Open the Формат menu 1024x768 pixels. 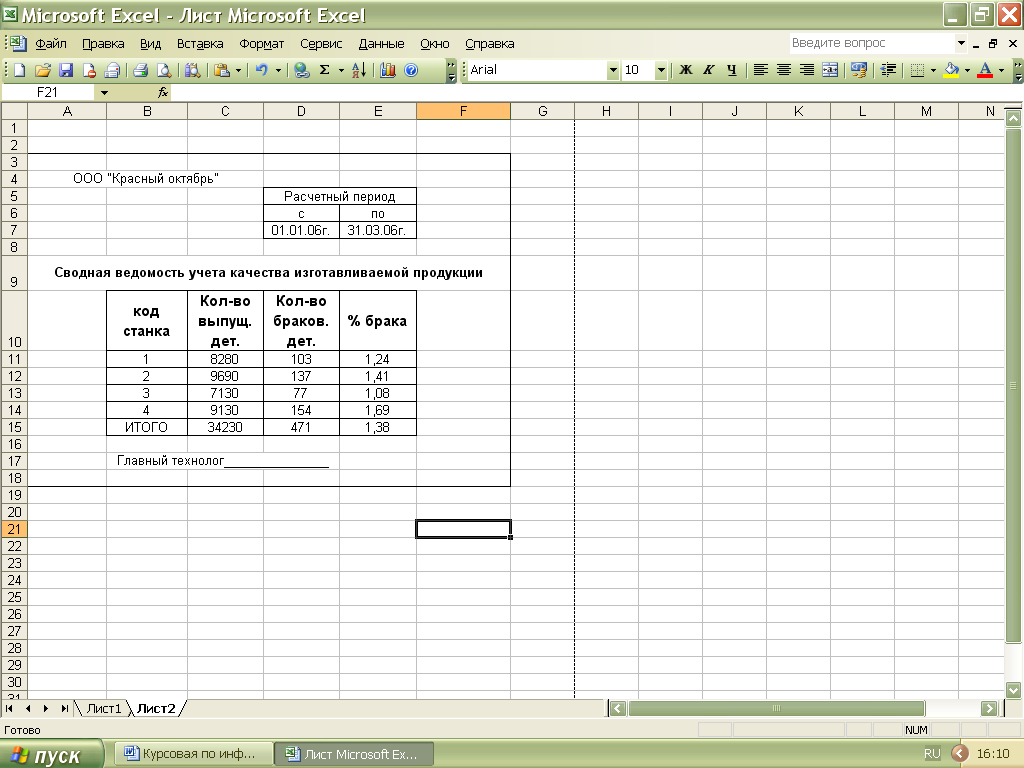[x=262, y=44]
